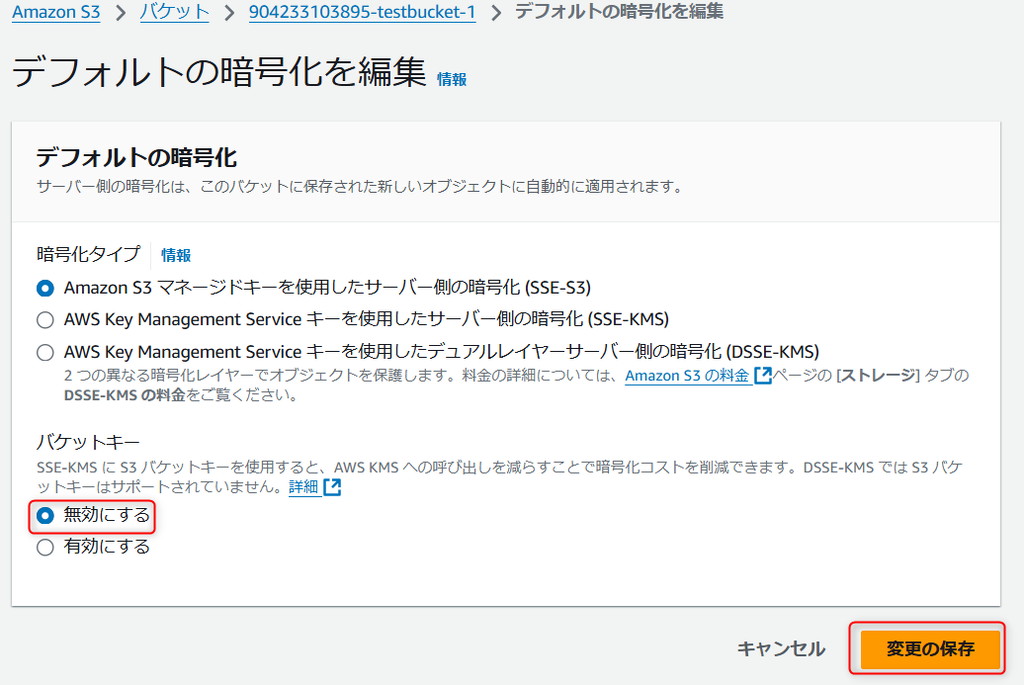Select the DSSE-KMS dual-layer encryption radio
Viewport: 1024px width, 685px height.
[45, 353]
